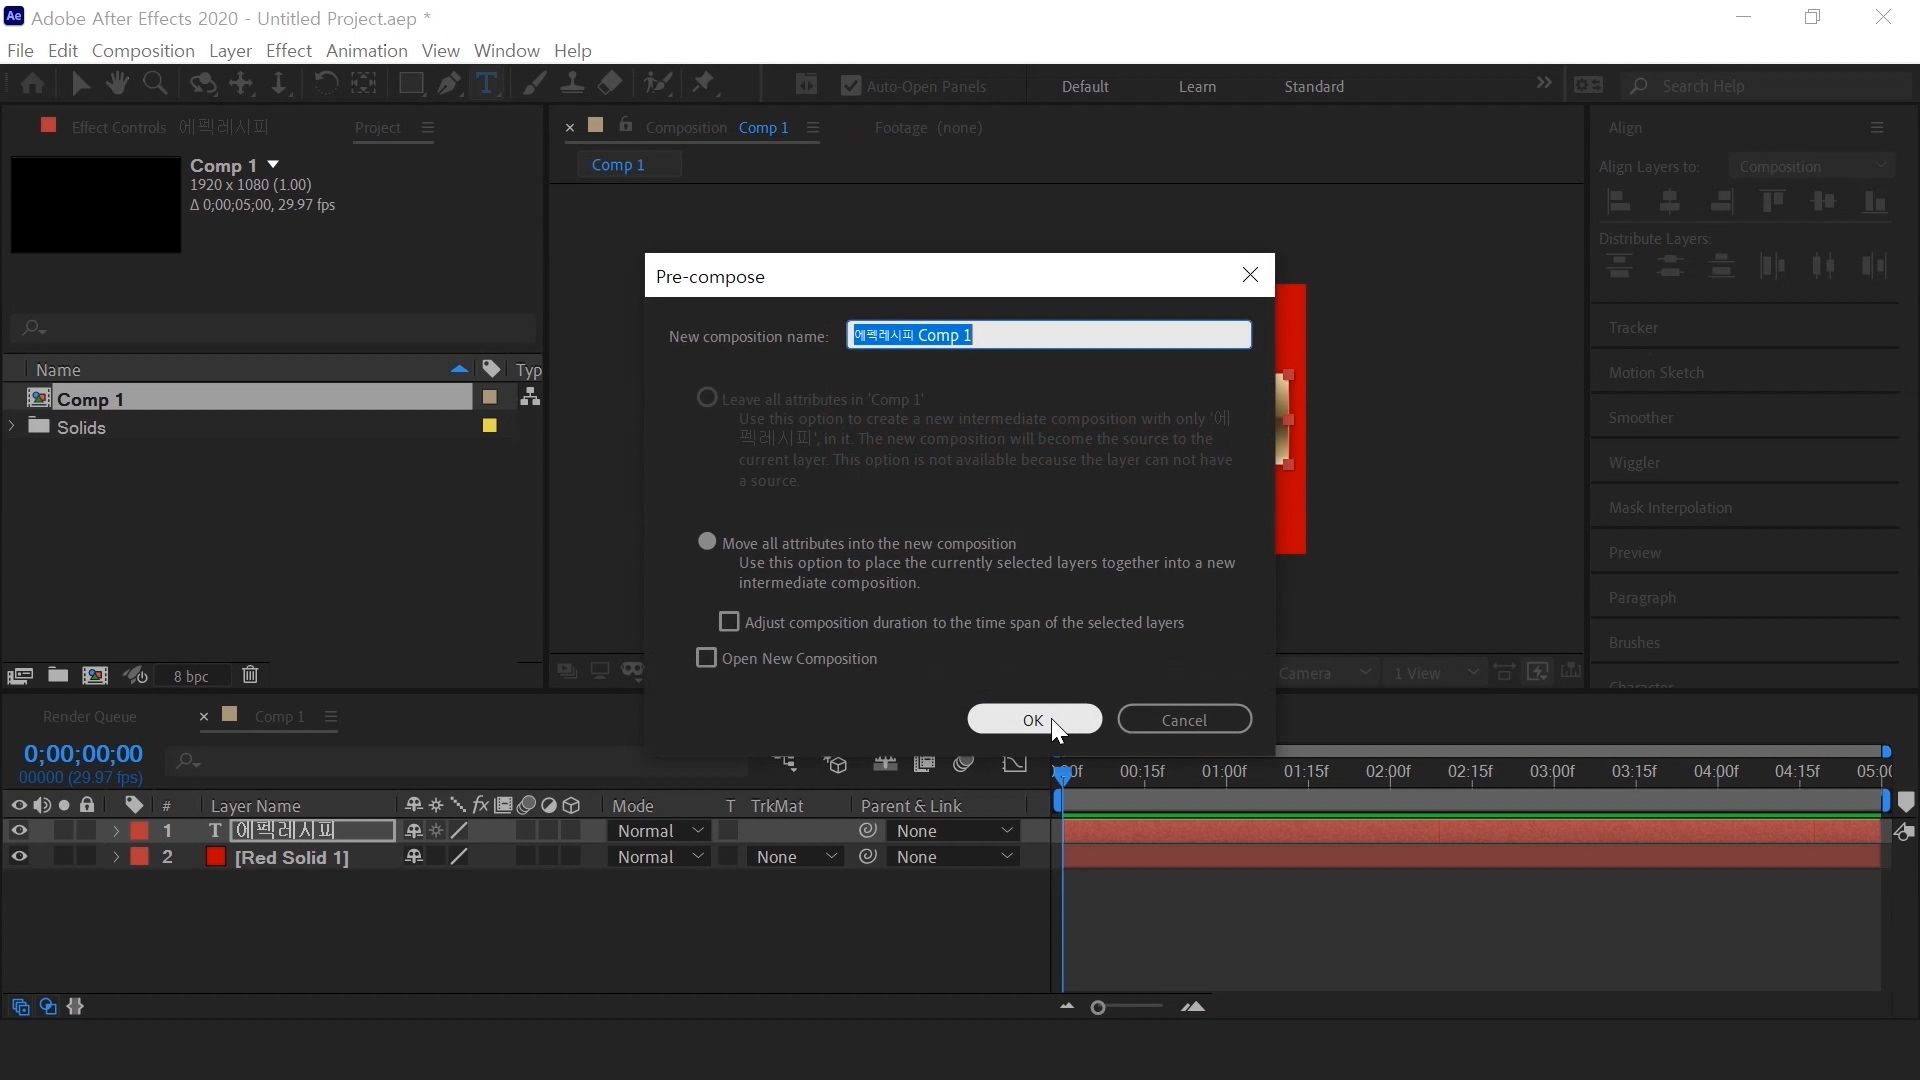Select the Zoom magnifier tool

click(155, 84)
